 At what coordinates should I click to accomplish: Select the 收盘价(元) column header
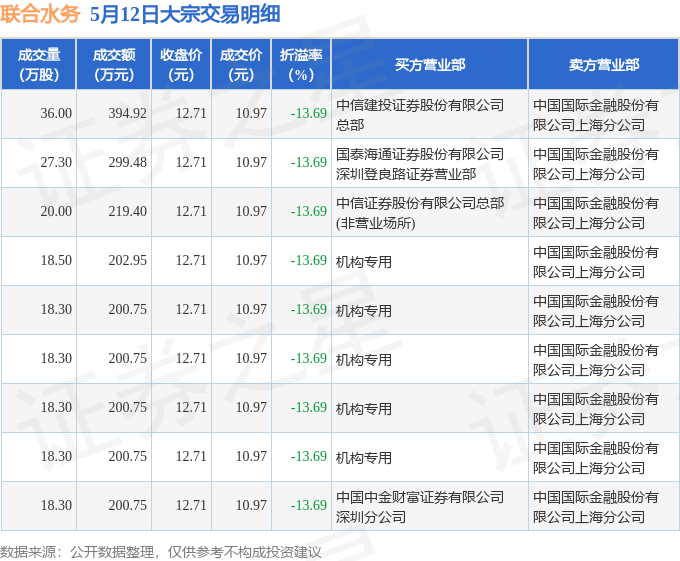click(181, 65)
